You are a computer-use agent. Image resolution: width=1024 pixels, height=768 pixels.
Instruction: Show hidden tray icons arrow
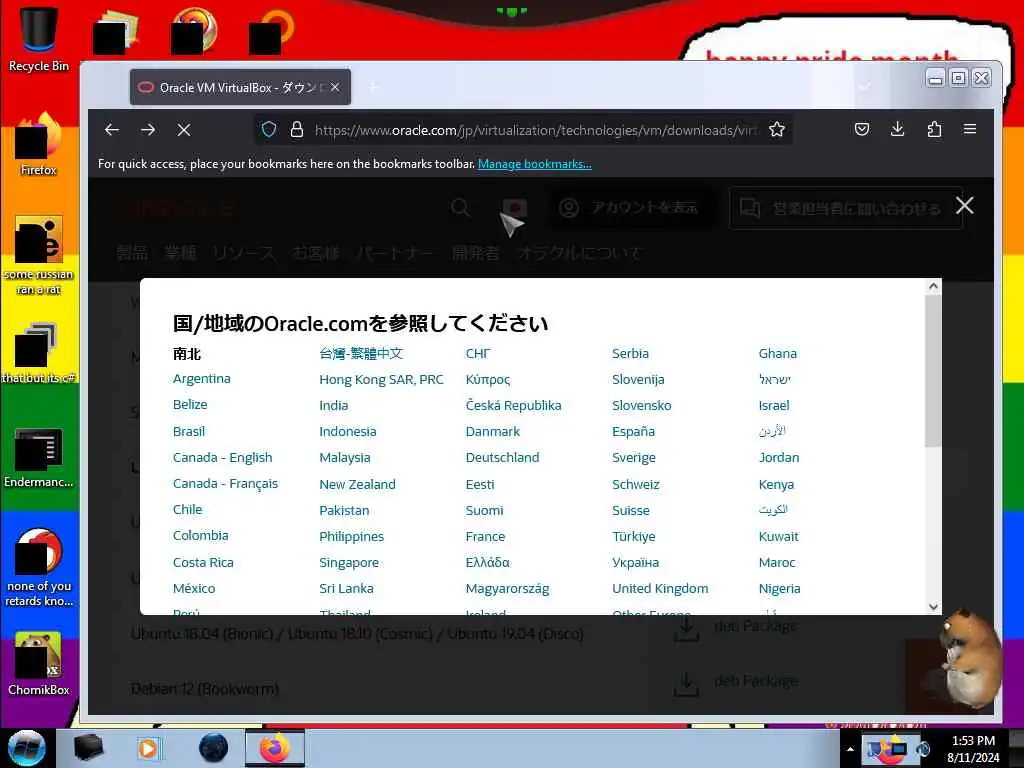click(850, 749)
